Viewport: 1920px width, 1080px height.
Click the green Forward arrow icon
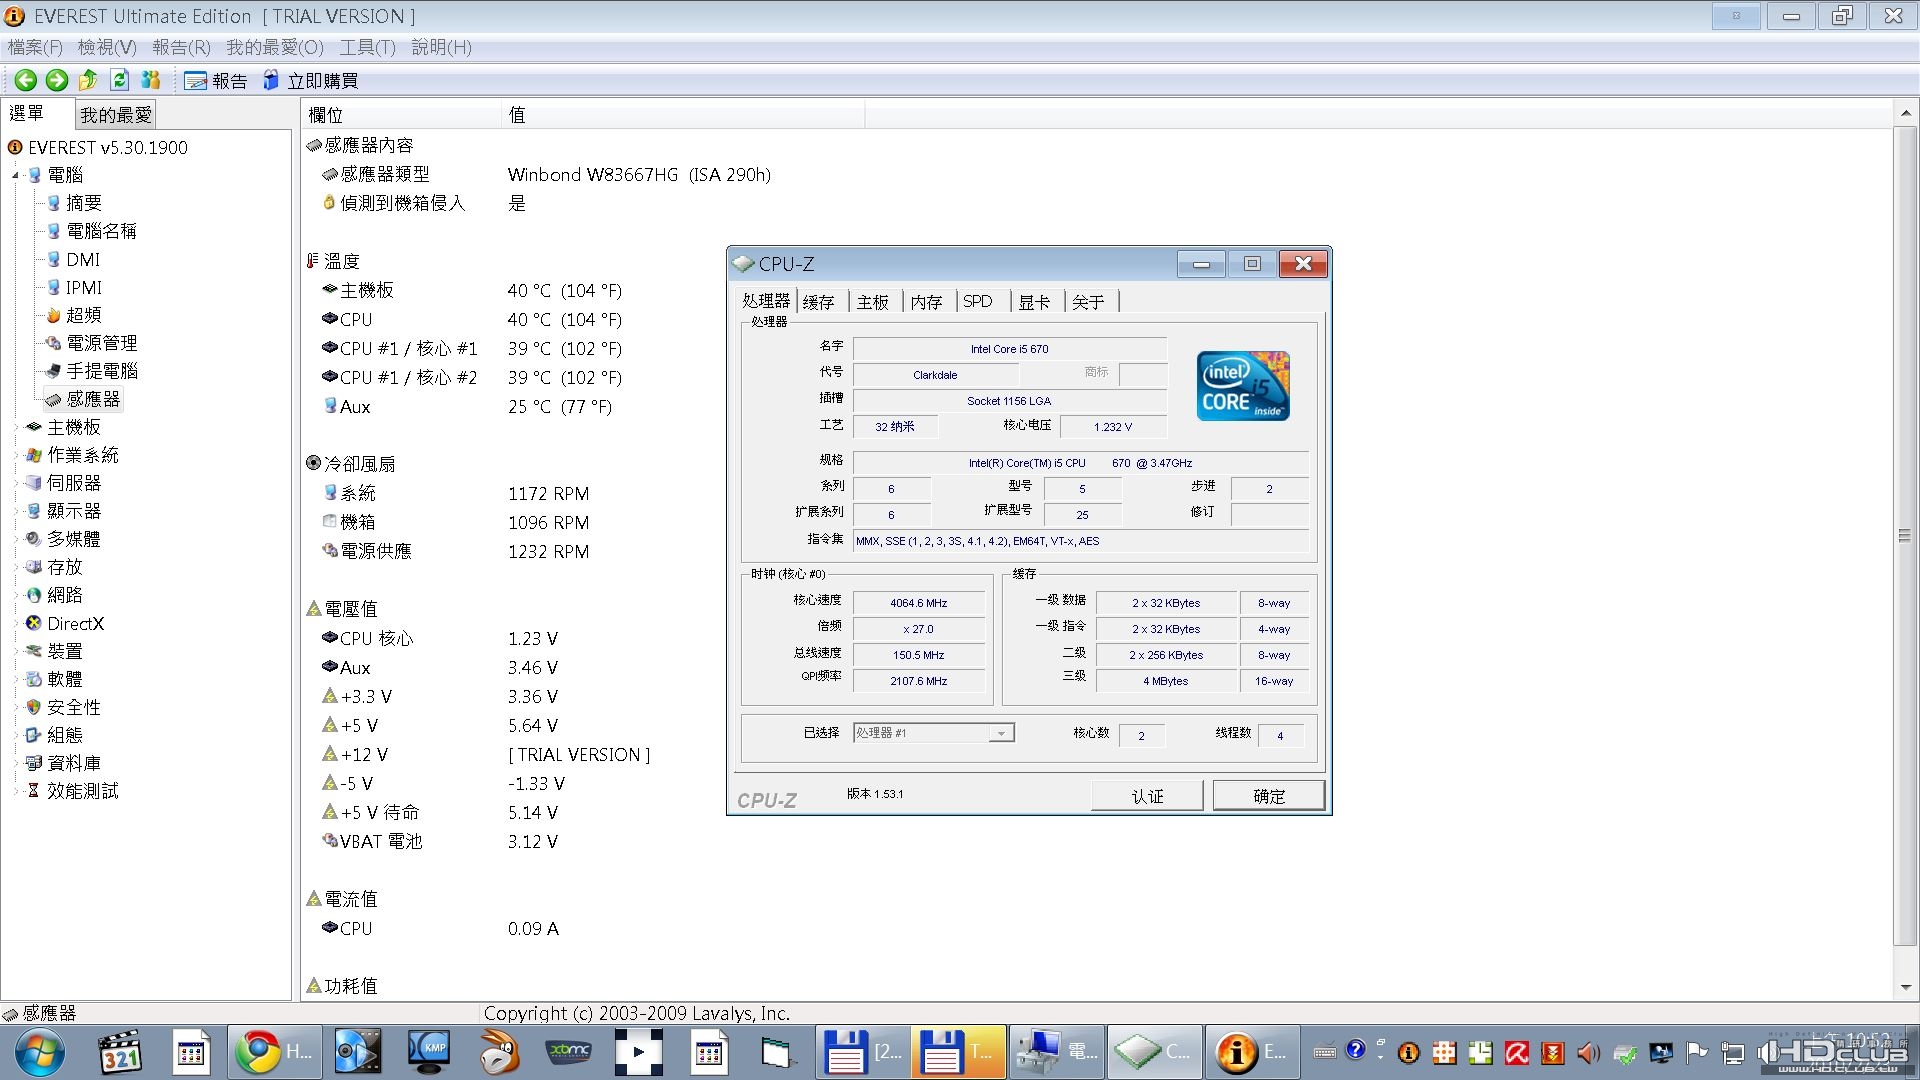[57, 80]
